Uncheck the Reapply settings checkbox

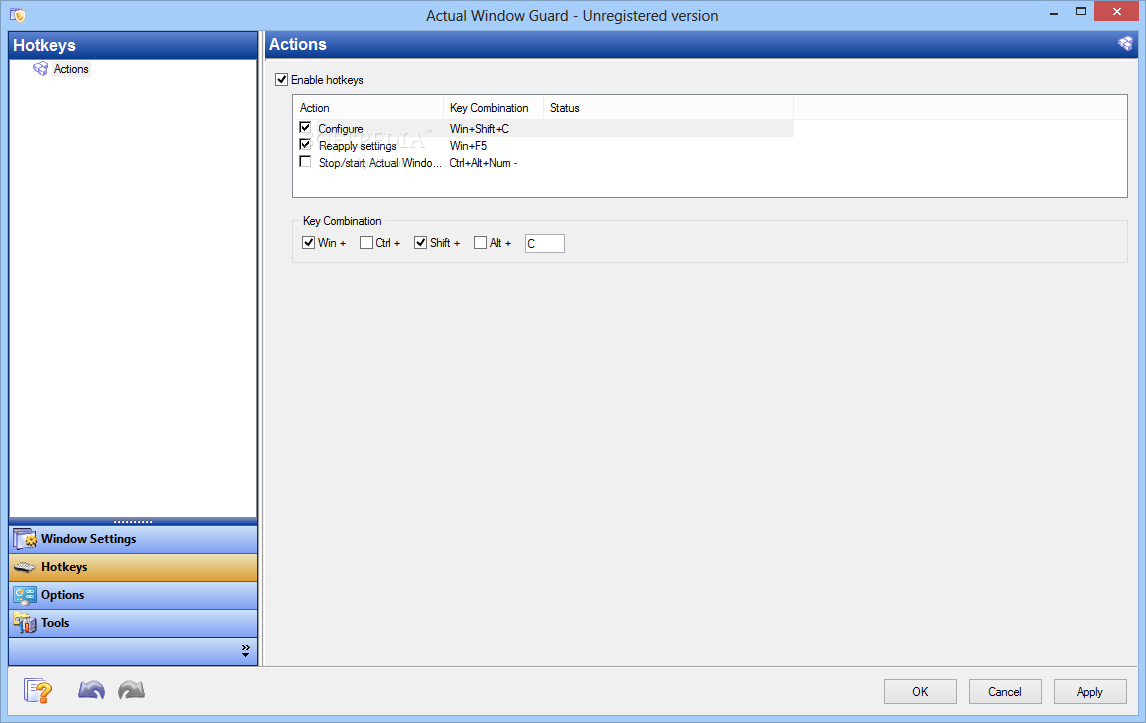point(306,145)
